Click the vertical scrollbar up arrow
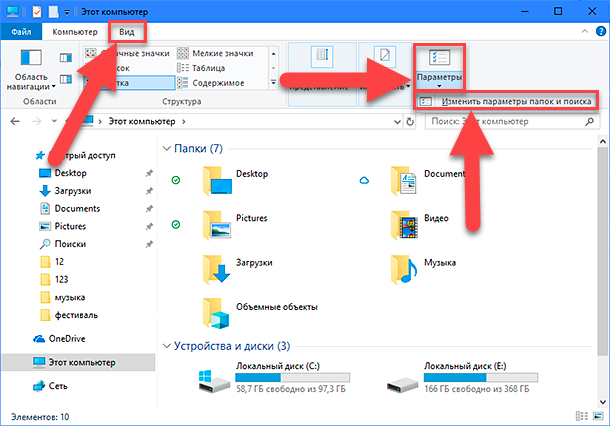This screenshot has width=610, height=426. (x=603, y=142)
